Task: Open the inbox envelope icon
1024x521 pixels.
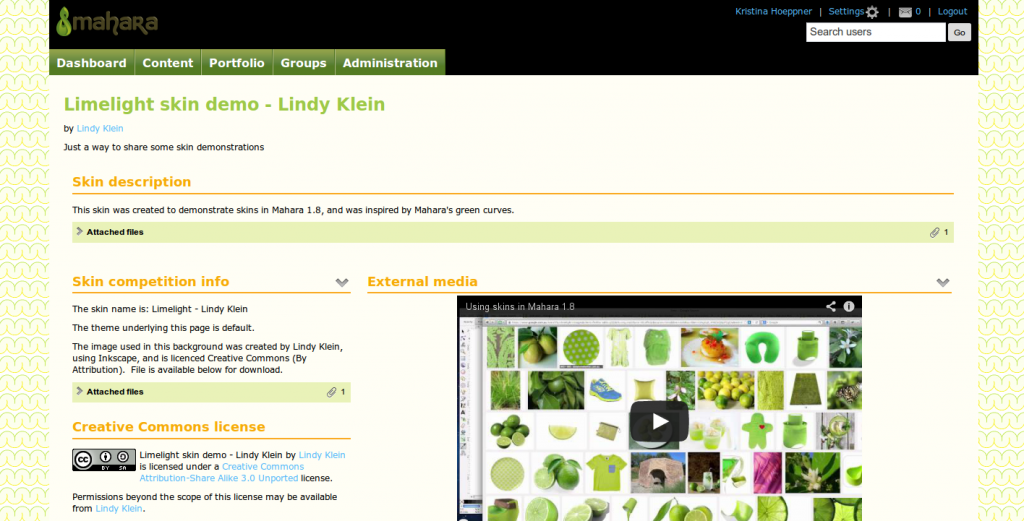Action: pos(904,12)
